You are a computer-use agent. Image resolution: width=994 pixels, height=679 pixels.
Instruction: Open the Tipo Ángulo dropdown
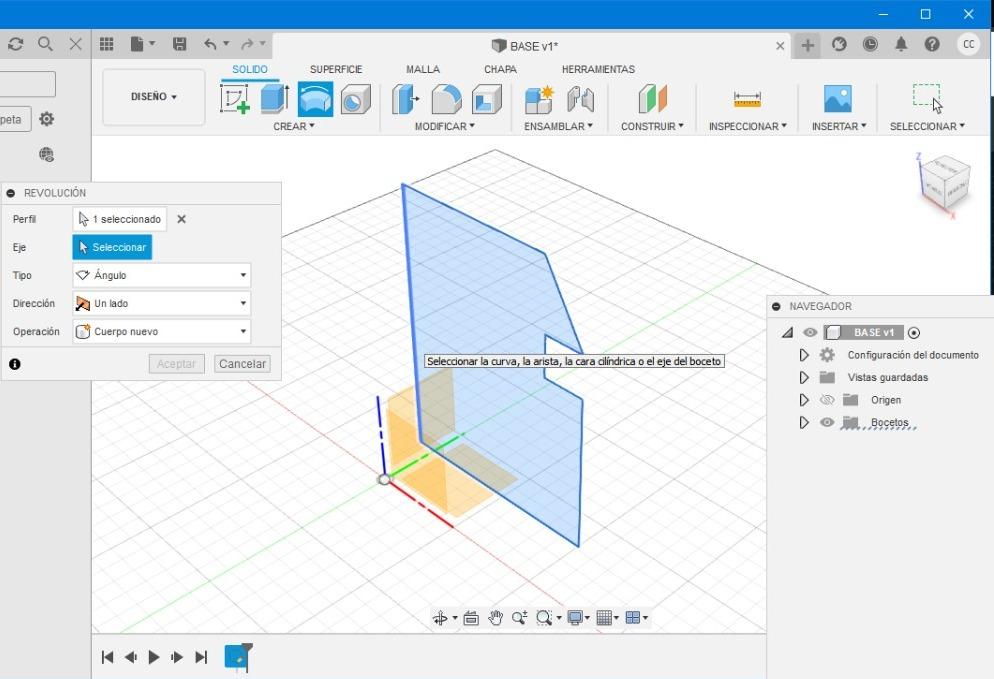click(x=162, y=275)
